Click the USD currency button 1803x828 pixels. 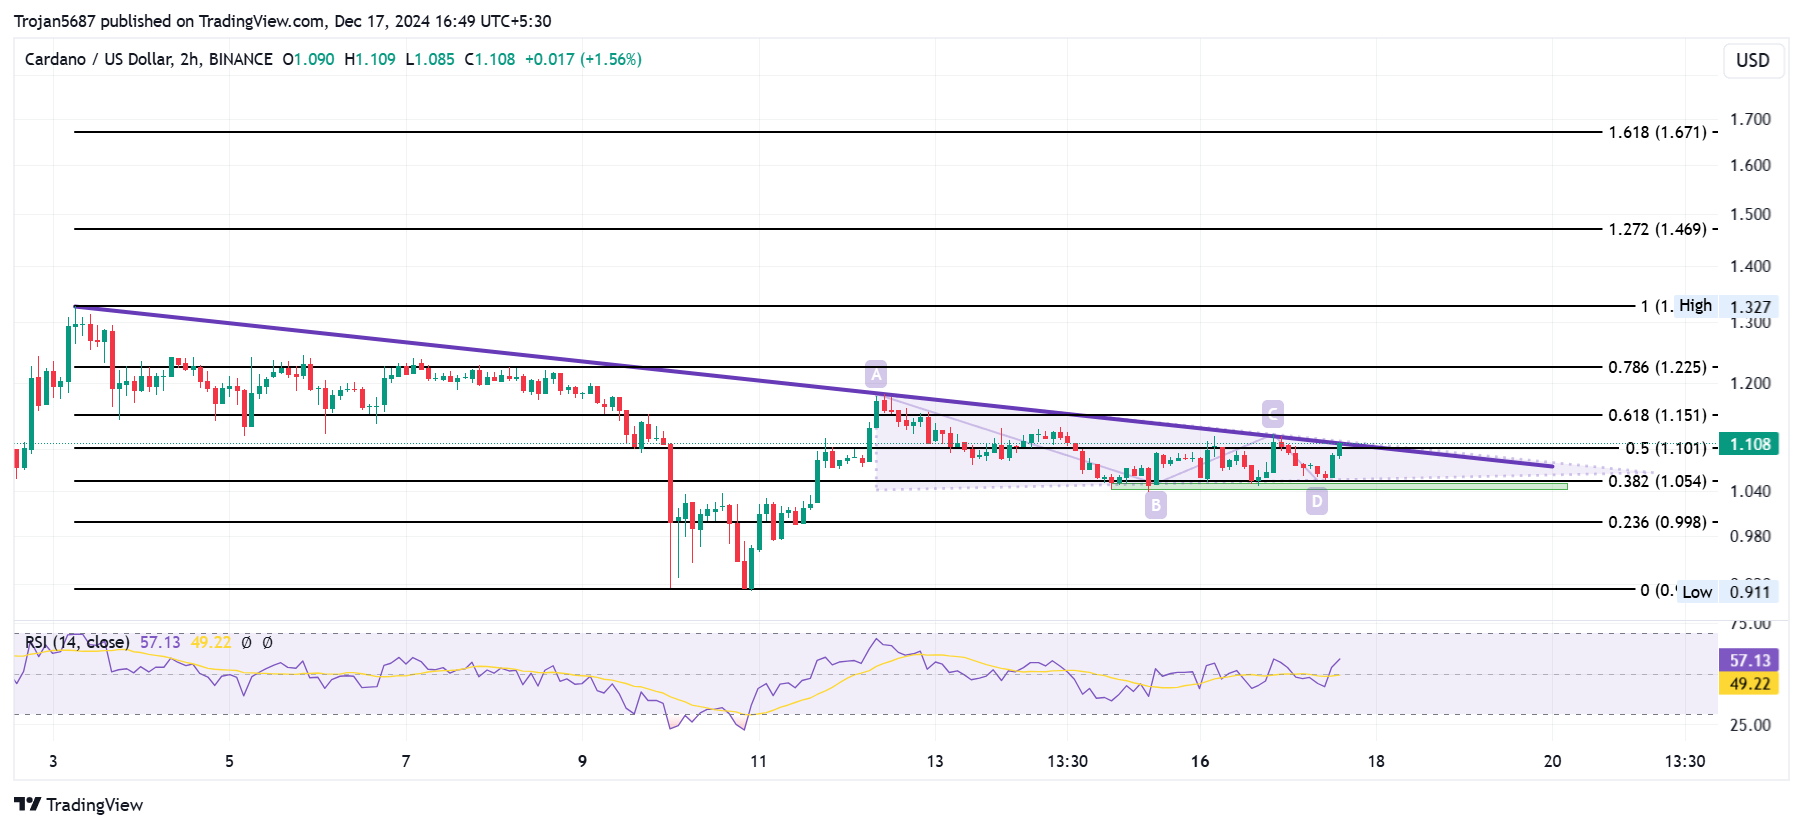[x=1752, y=60]
